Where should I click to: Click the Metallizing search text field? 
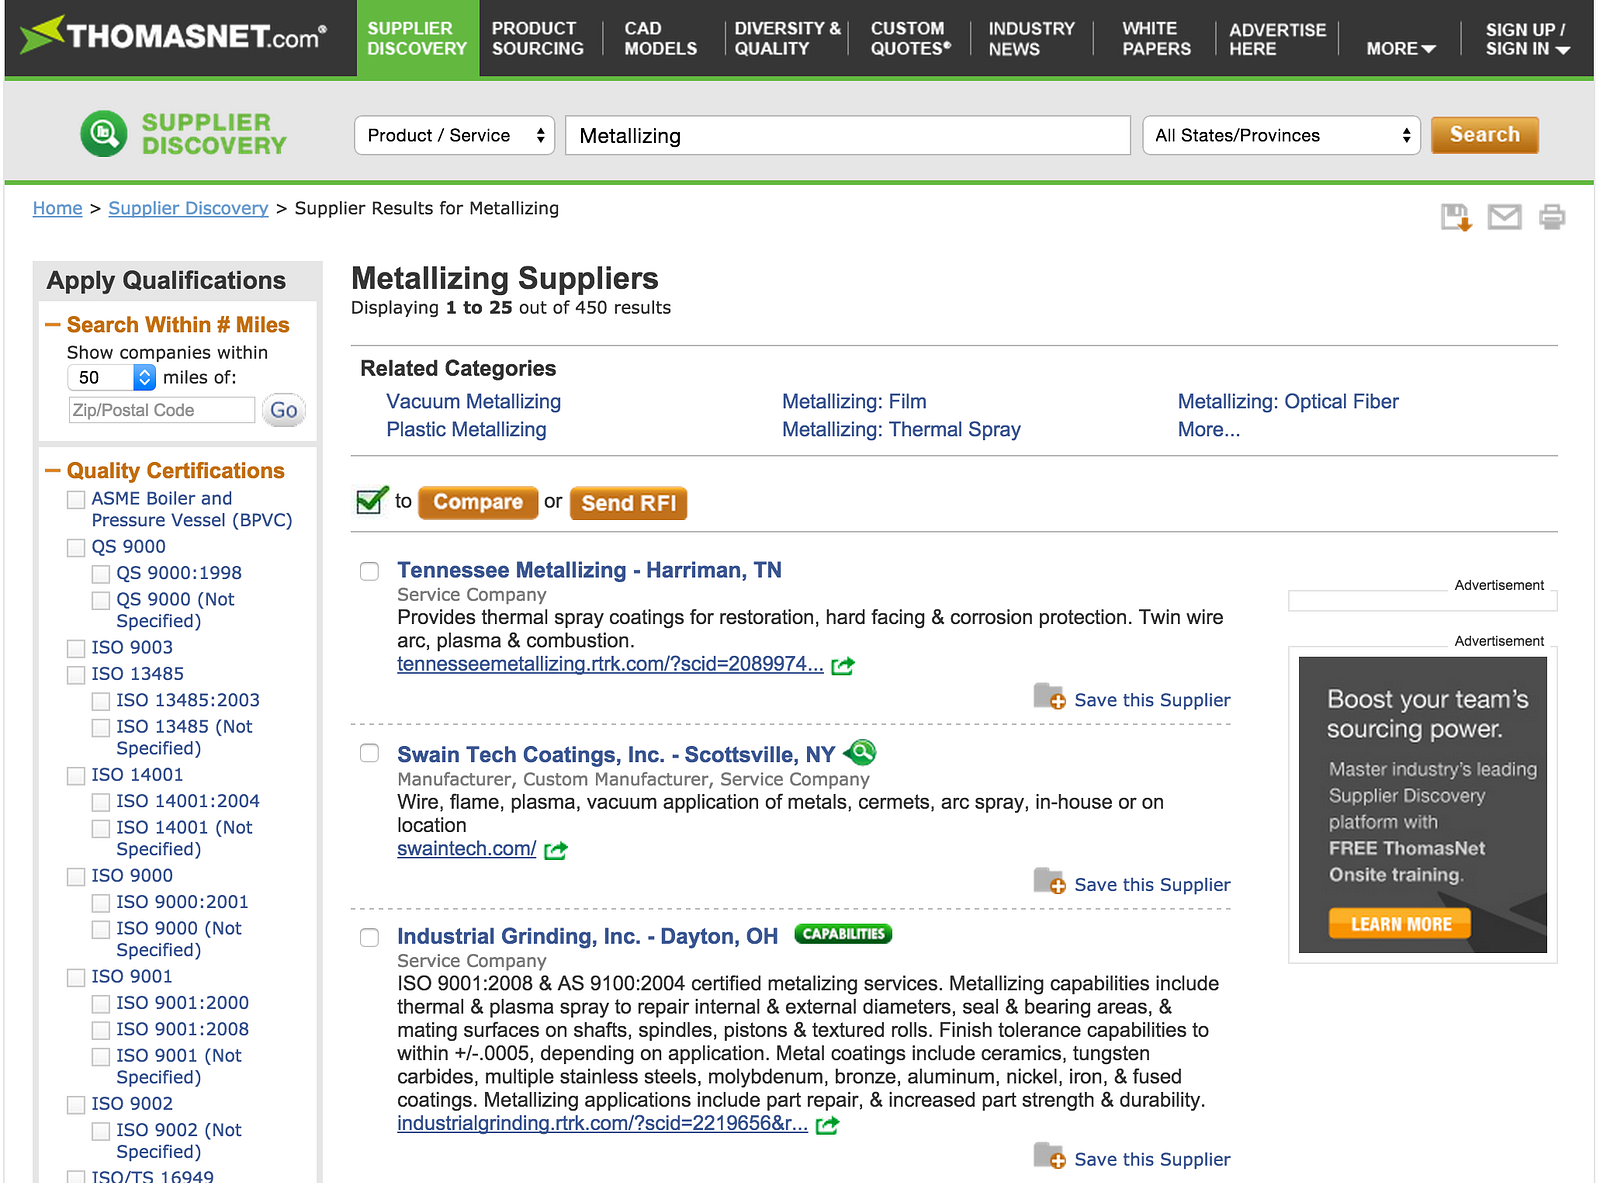tap(848, 135)
